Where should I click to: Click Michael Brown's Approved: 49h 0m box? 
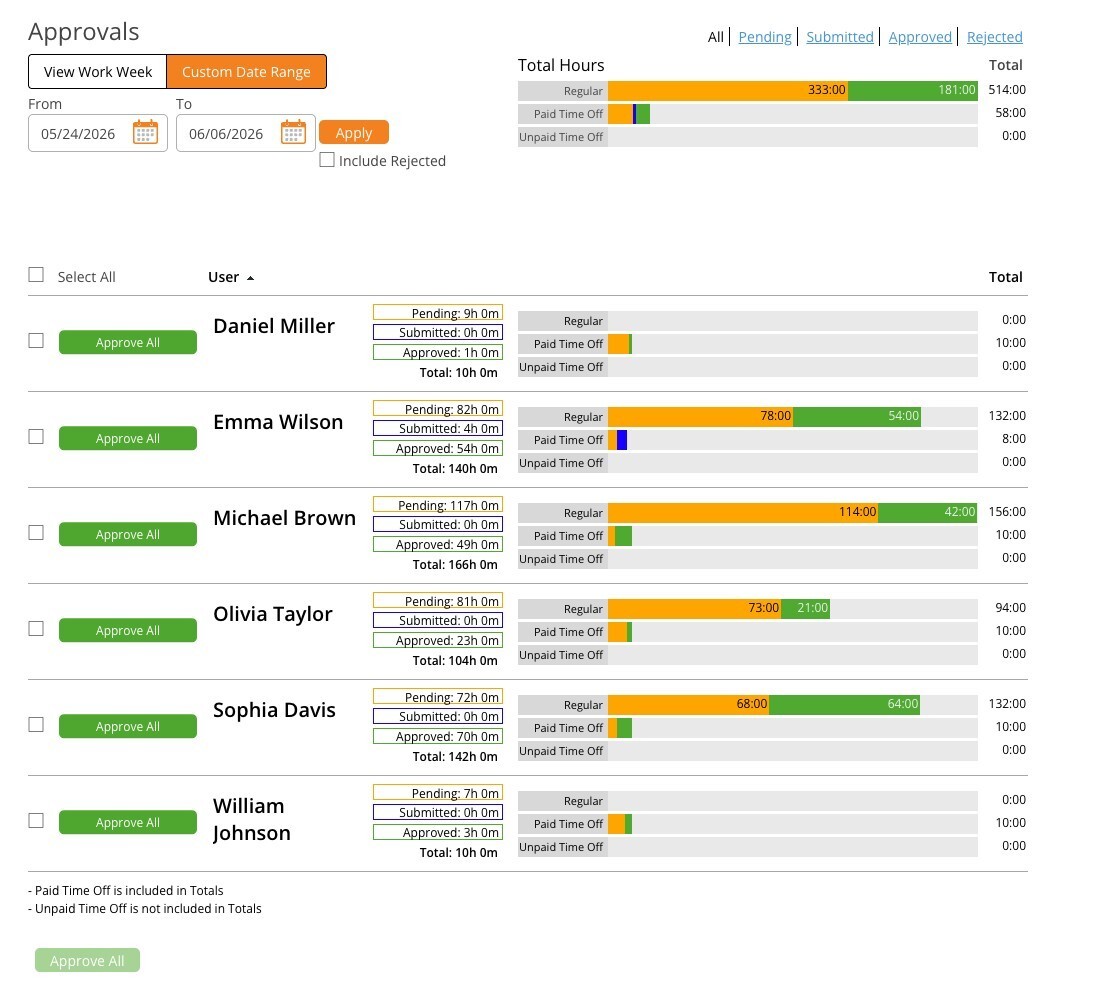[437, 544]
